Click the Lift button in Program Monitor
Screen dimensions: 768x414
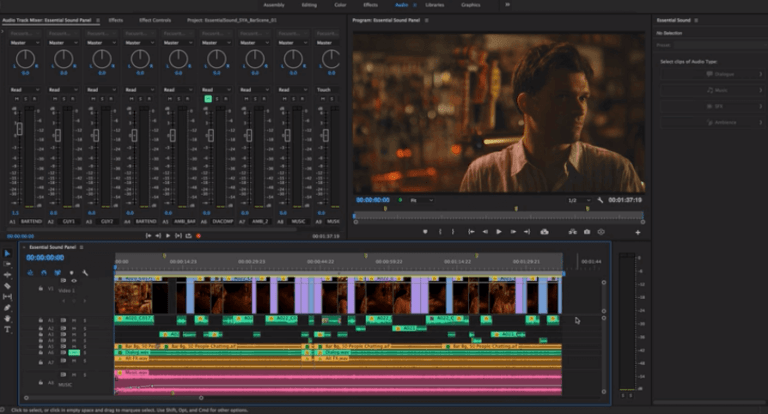coord(544,232)
